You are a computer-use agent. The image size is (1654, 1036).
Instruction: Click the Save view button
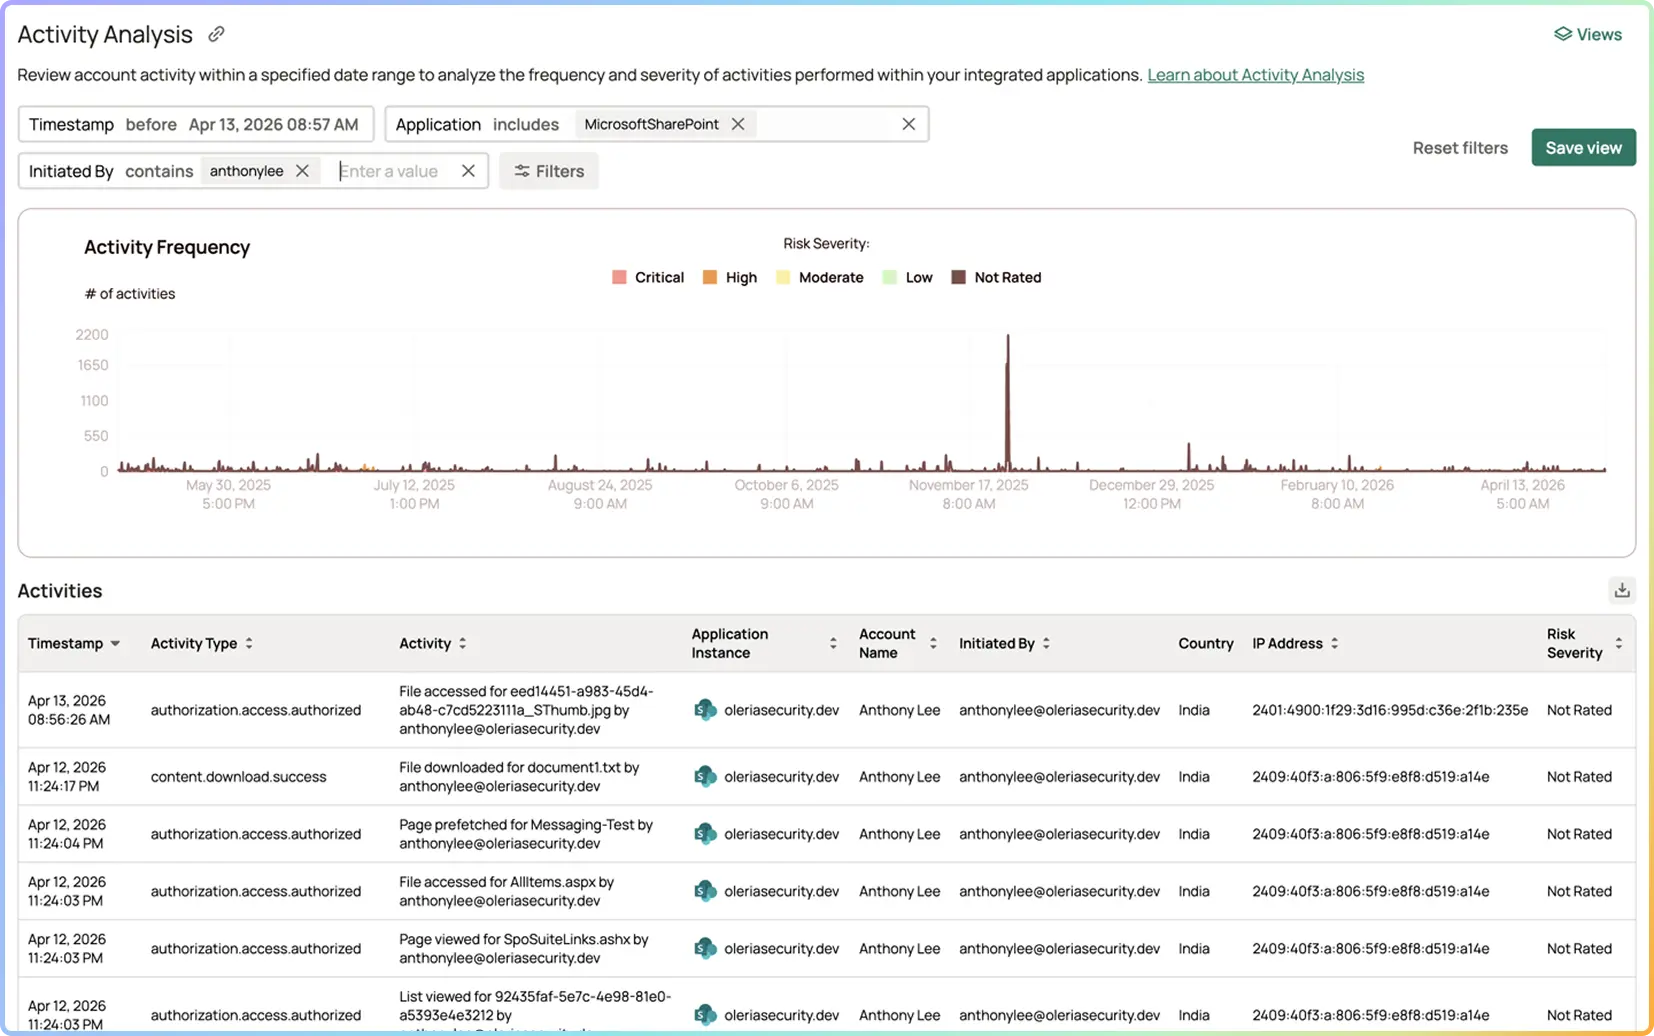[x=1583, y=147]
